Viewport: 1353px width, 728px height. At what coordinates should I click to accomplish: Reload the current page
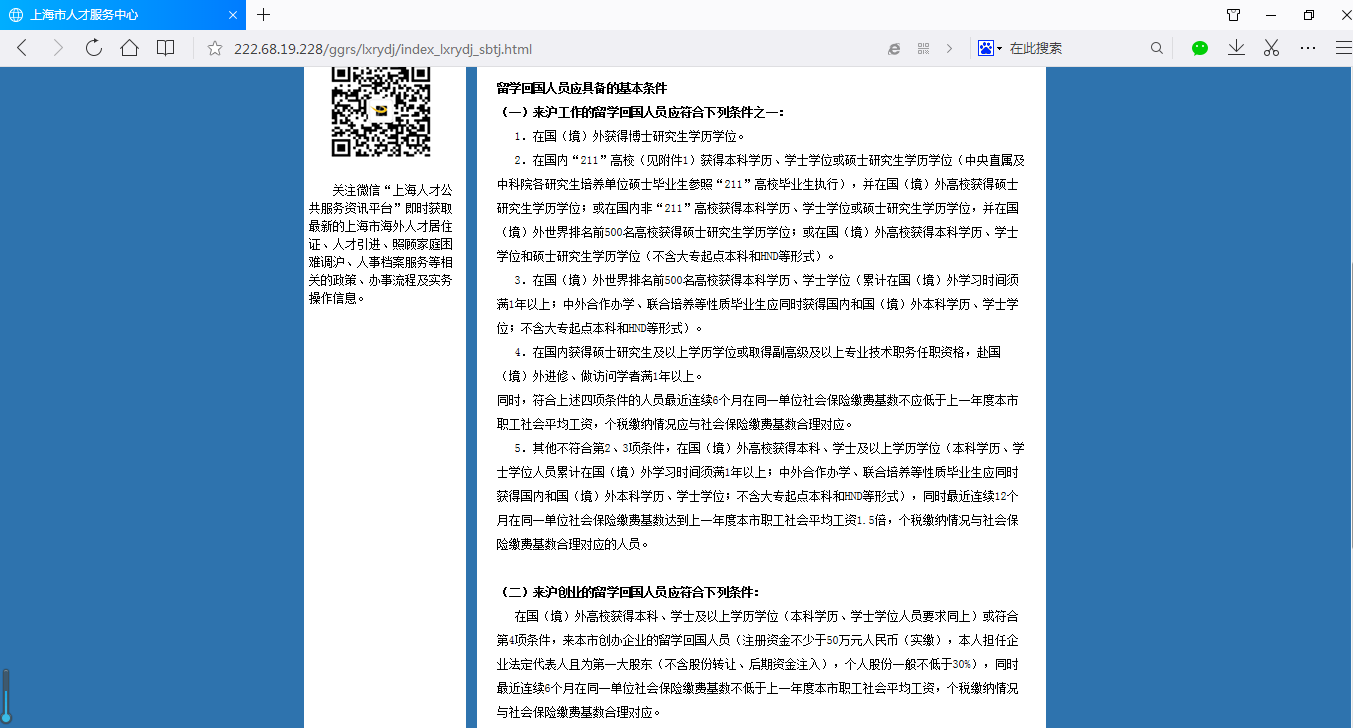[94, 48]
